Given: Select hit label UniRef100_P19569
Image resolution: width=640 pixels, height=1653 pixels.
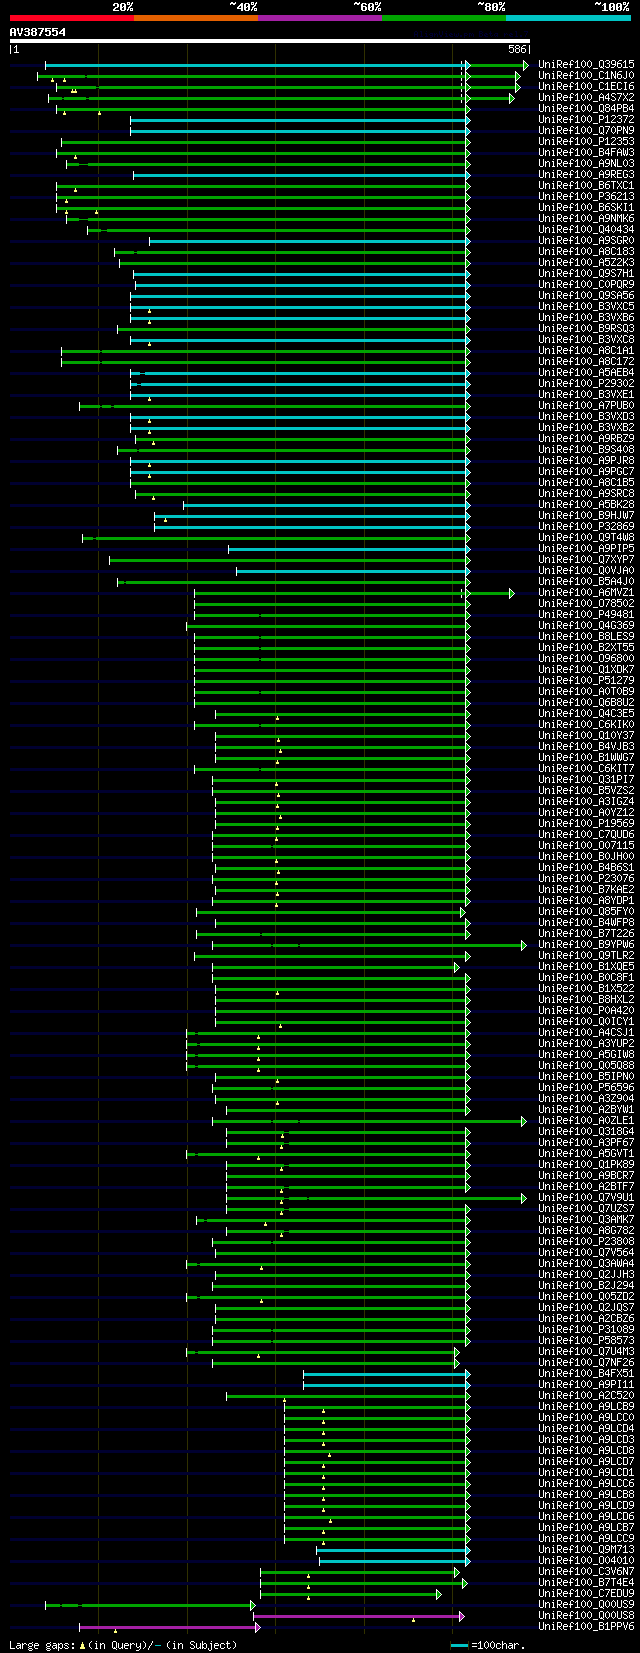Looking at the screenshot, I should coord(586,823).
